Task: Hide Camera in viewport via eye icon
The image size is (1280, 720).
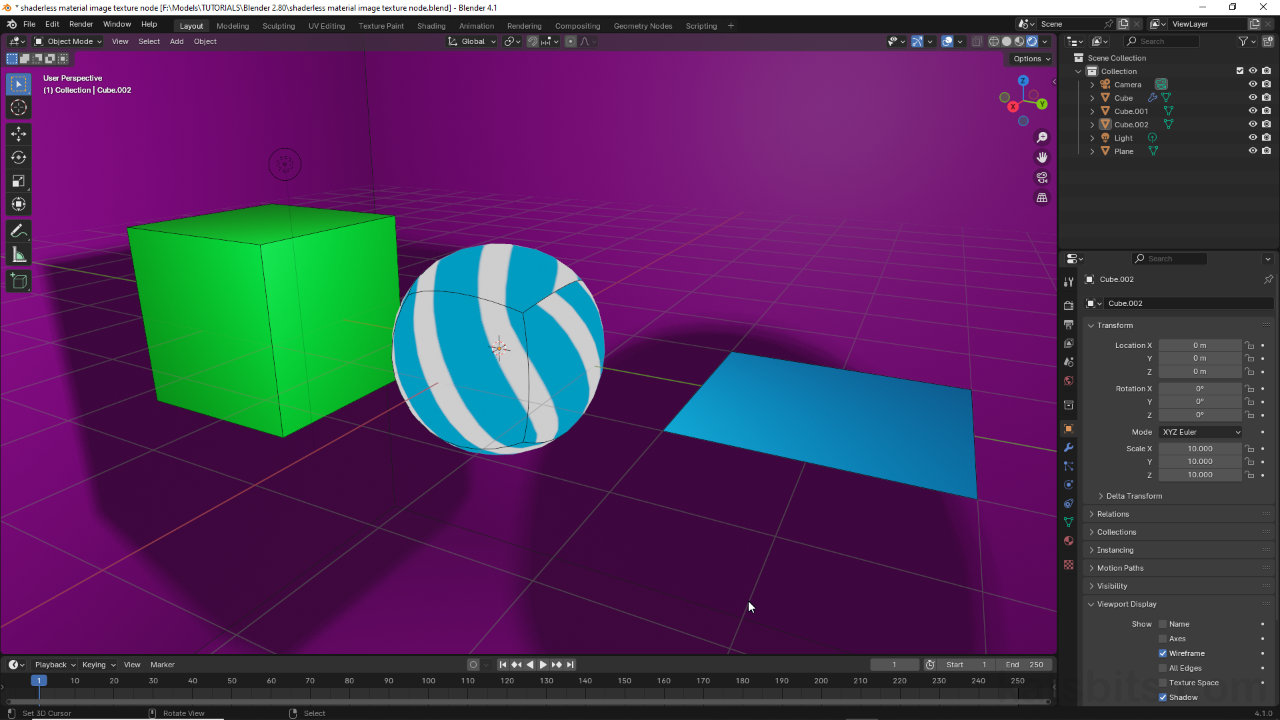Action: point(1253,84)
